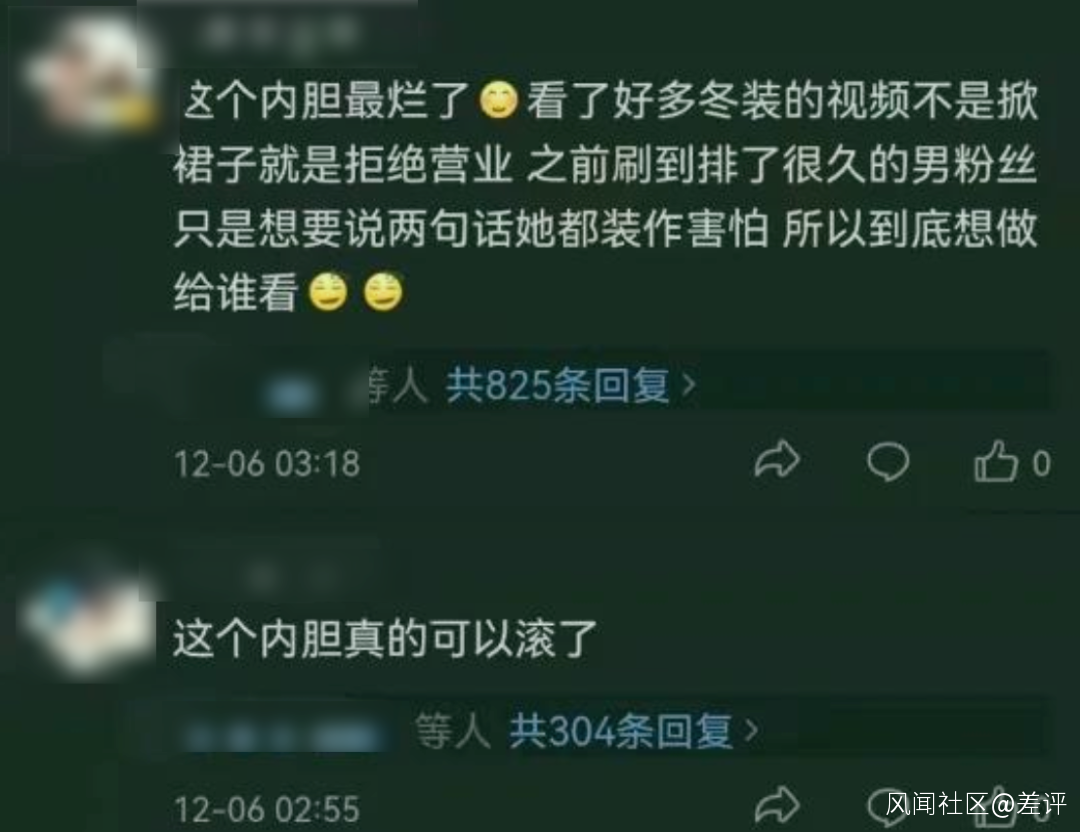Open reply bubble on the 03:18 comment

pyautogui.click(x=888, y=461)
